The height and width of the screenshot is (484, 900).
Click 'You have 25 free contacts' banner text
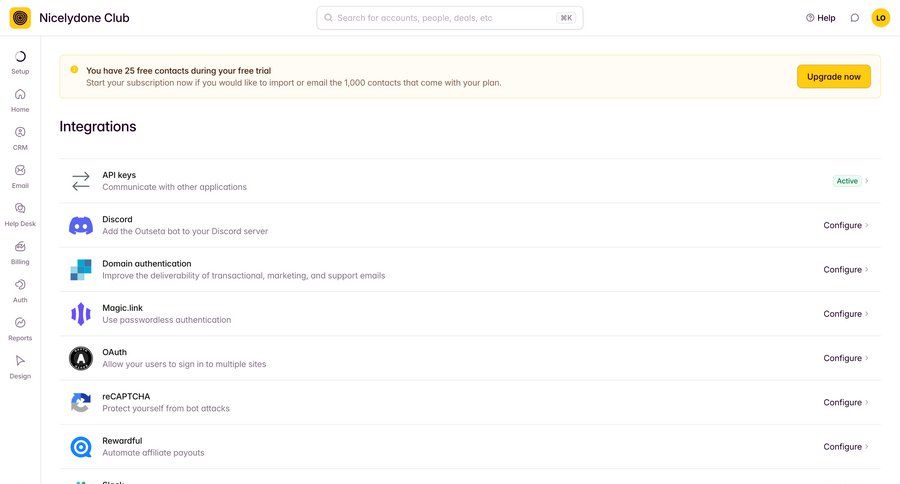[x=179, y=71]
